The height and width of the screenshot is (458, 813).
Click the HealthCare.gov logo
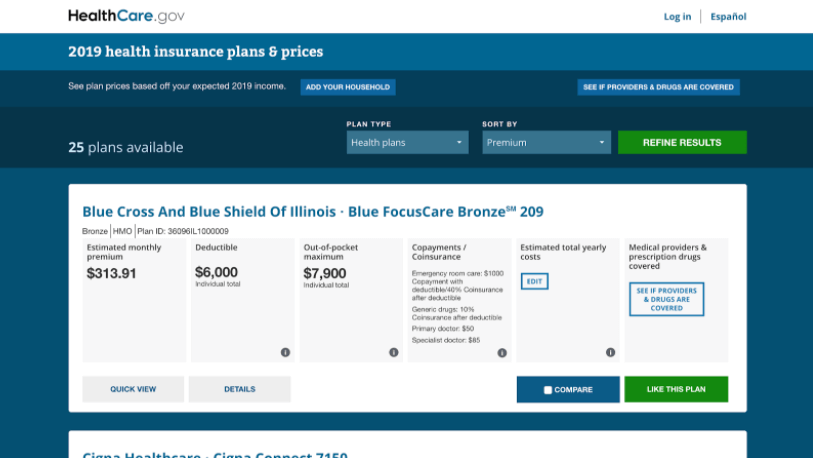pos(126,16)
